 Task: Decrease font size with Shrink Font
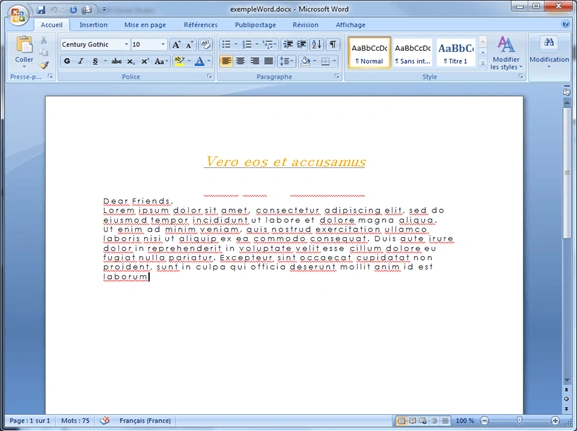(x=189, y=45)
